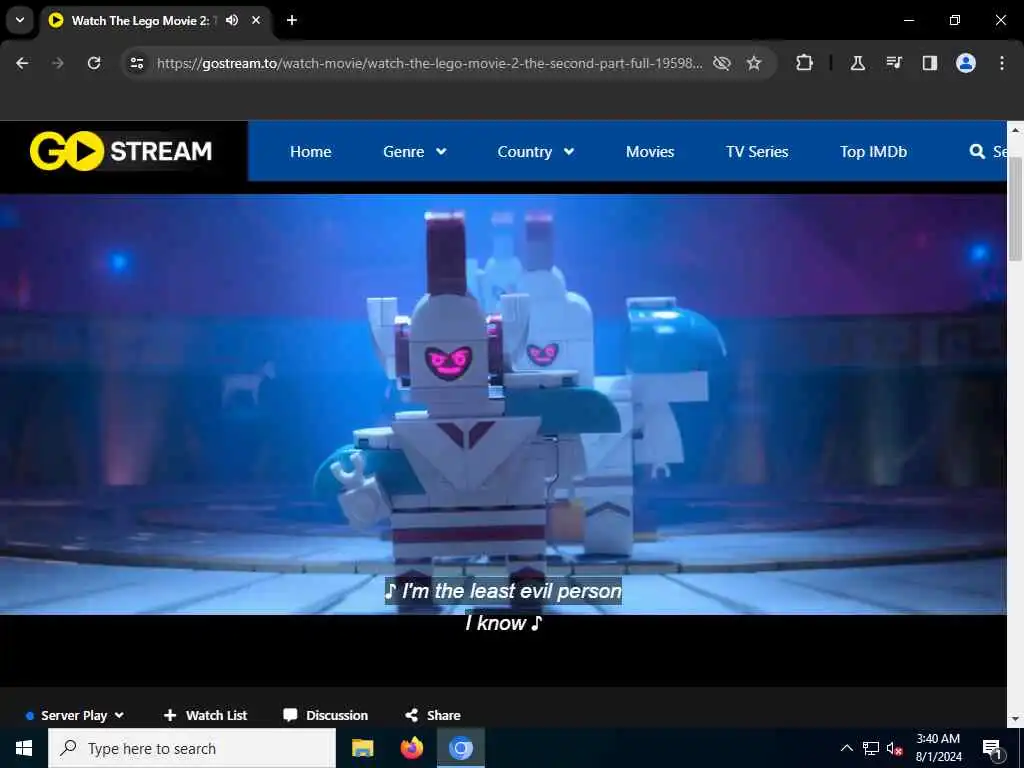Click the third-party cookies eye icon

pos(722,63)
